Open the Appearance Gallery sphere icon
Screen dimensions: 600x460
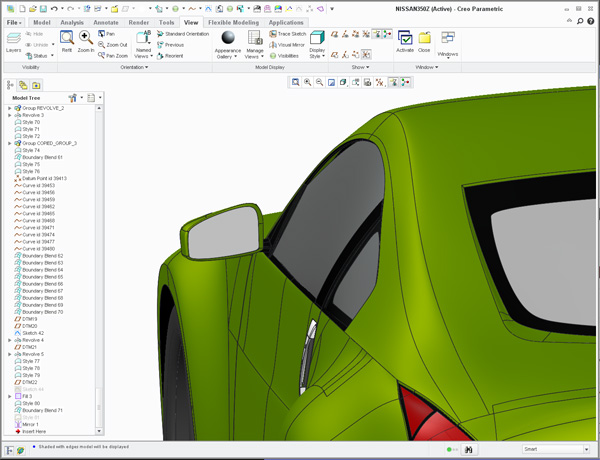[228, 38]
